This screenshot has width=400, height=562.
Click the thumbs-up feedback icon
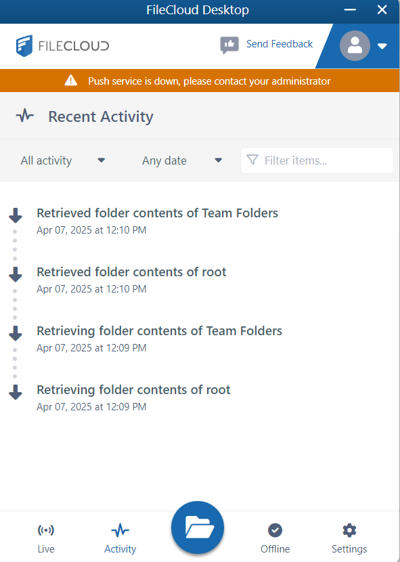(x=229, y=45)
